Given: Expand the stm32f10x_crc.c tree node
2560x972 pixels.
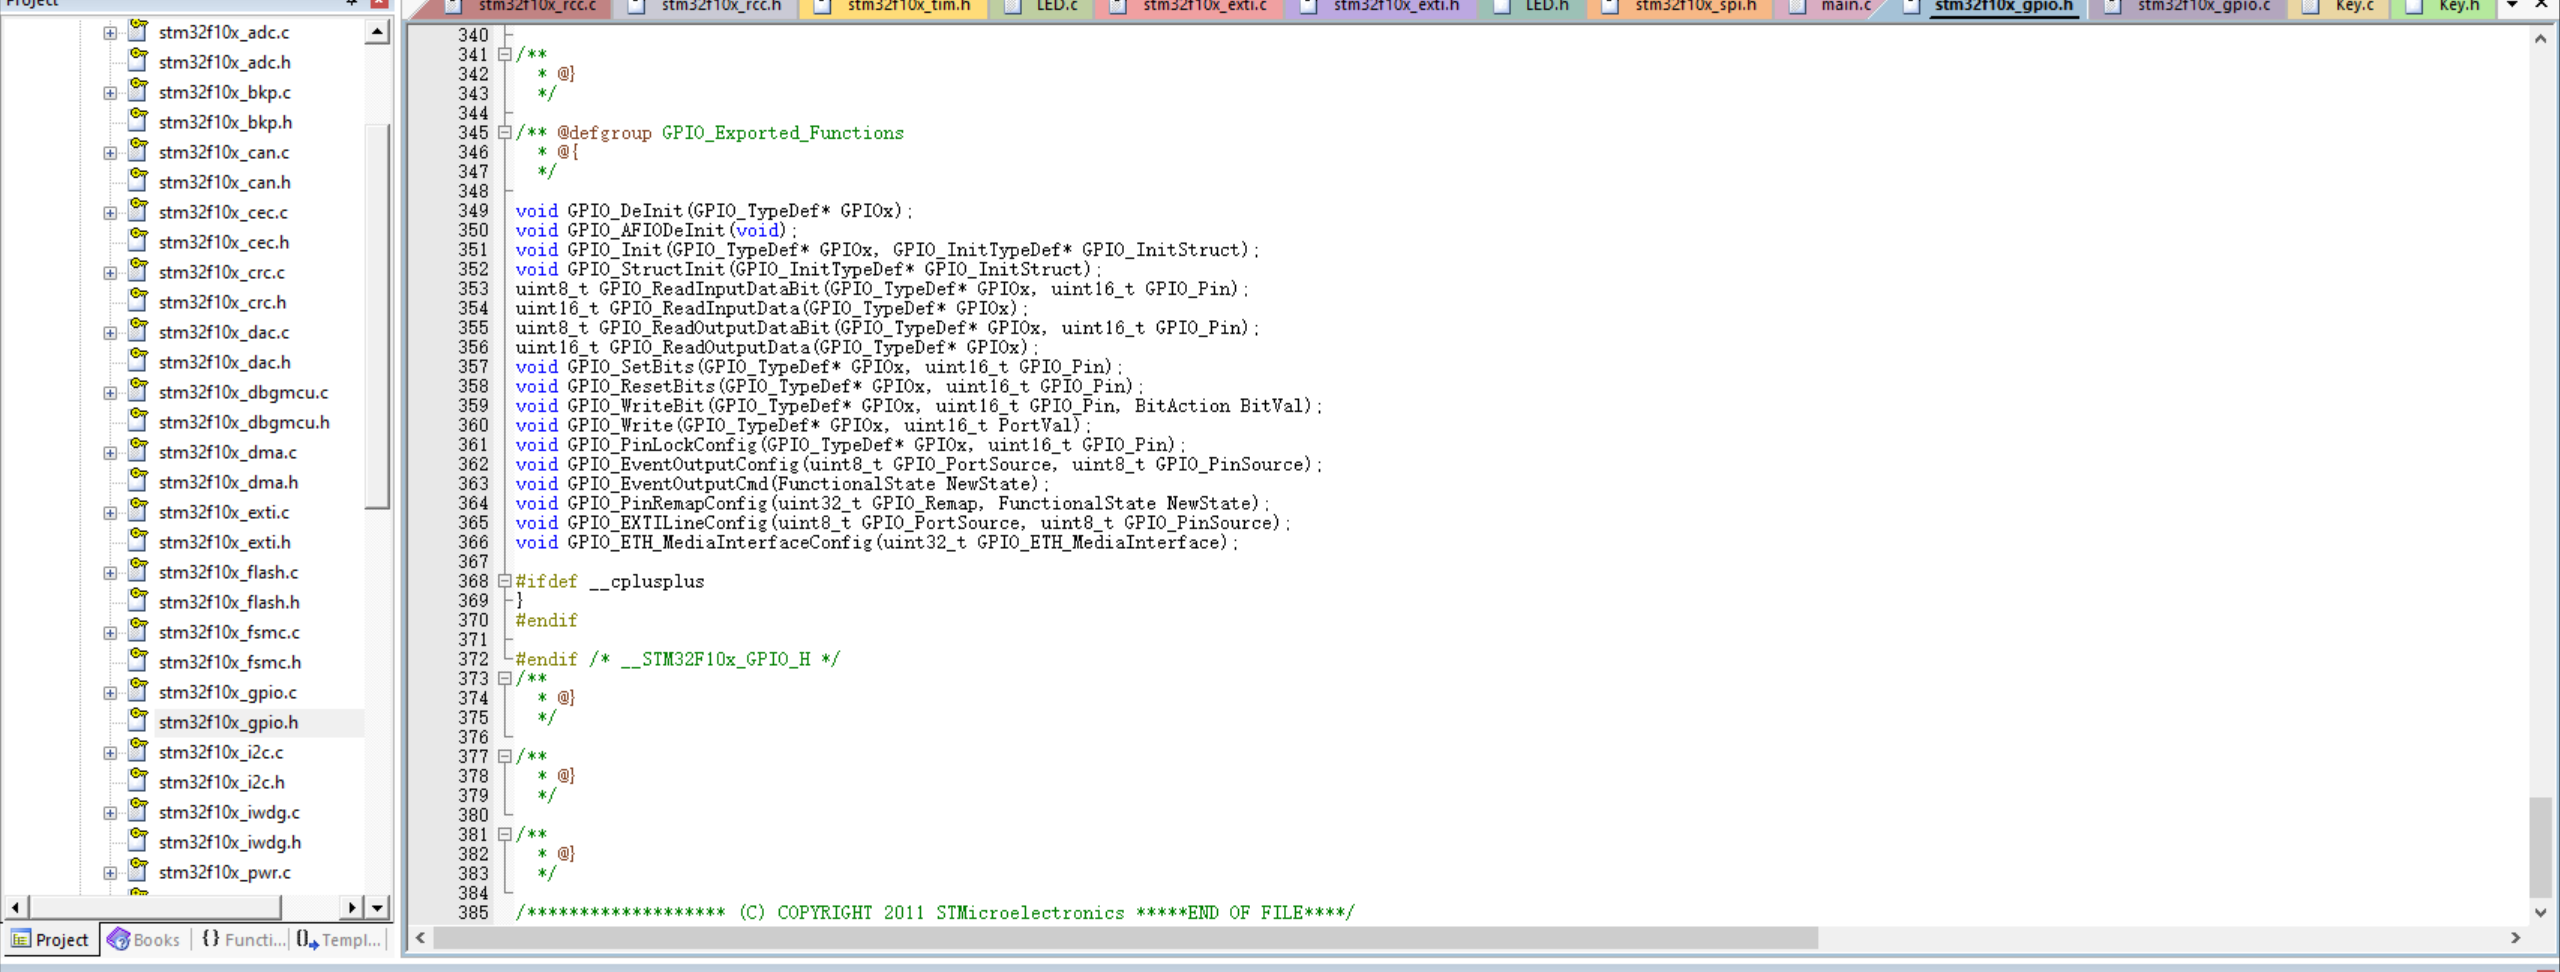Looking at the screenshot, I should 110,273.
